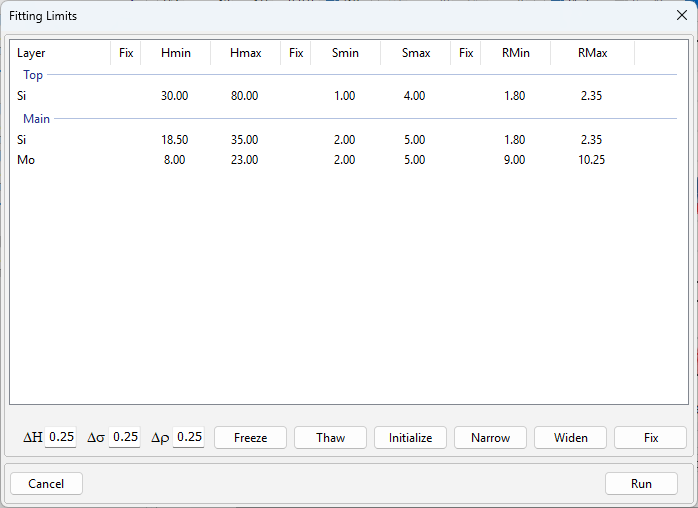Click Main Si Hmax value 35.00
This screenshot has height=508, width=698.
coord(244,140)
